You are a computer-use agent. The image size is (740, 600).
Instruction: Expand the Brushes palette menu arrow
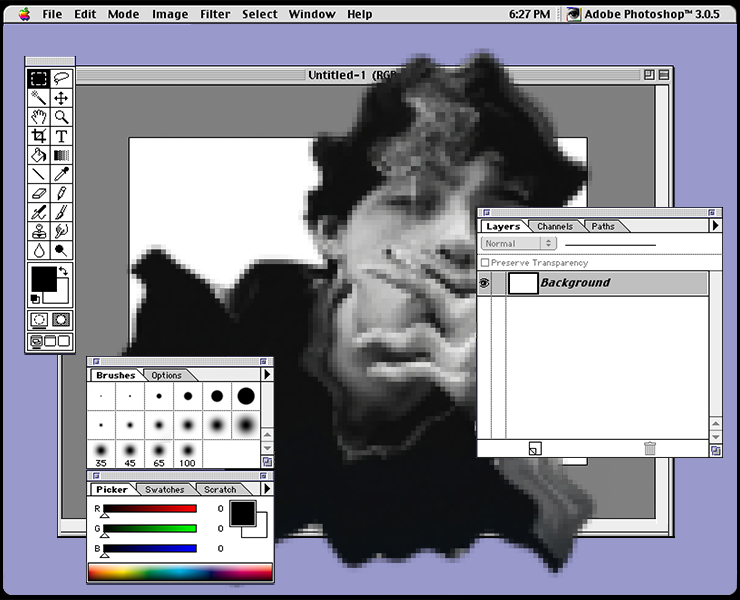[x=267, y=375]
